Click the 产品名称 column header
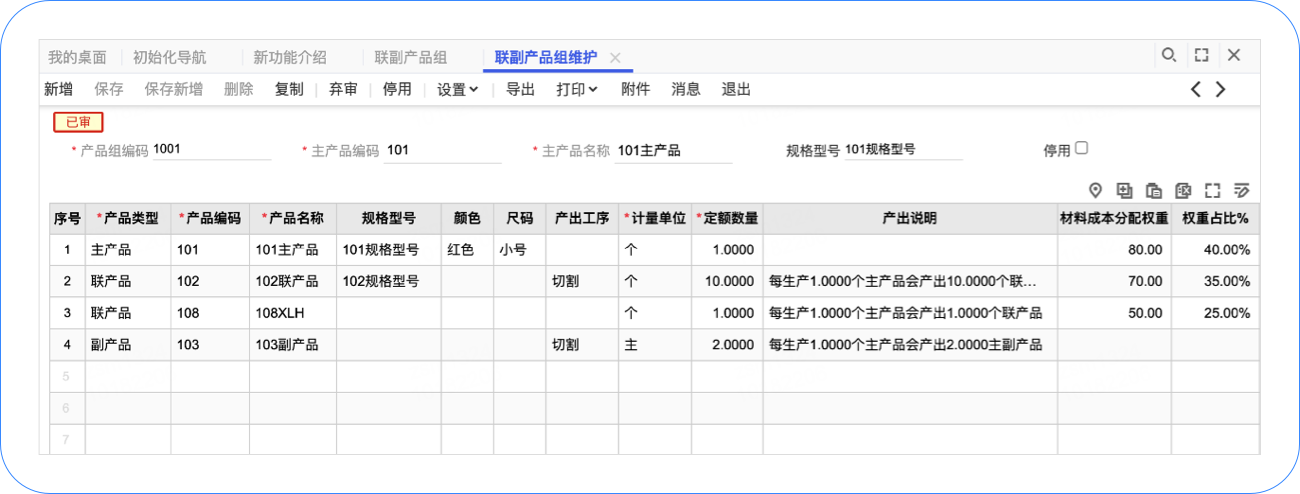This screenshot has height=494, width=1300. (292, 218)
